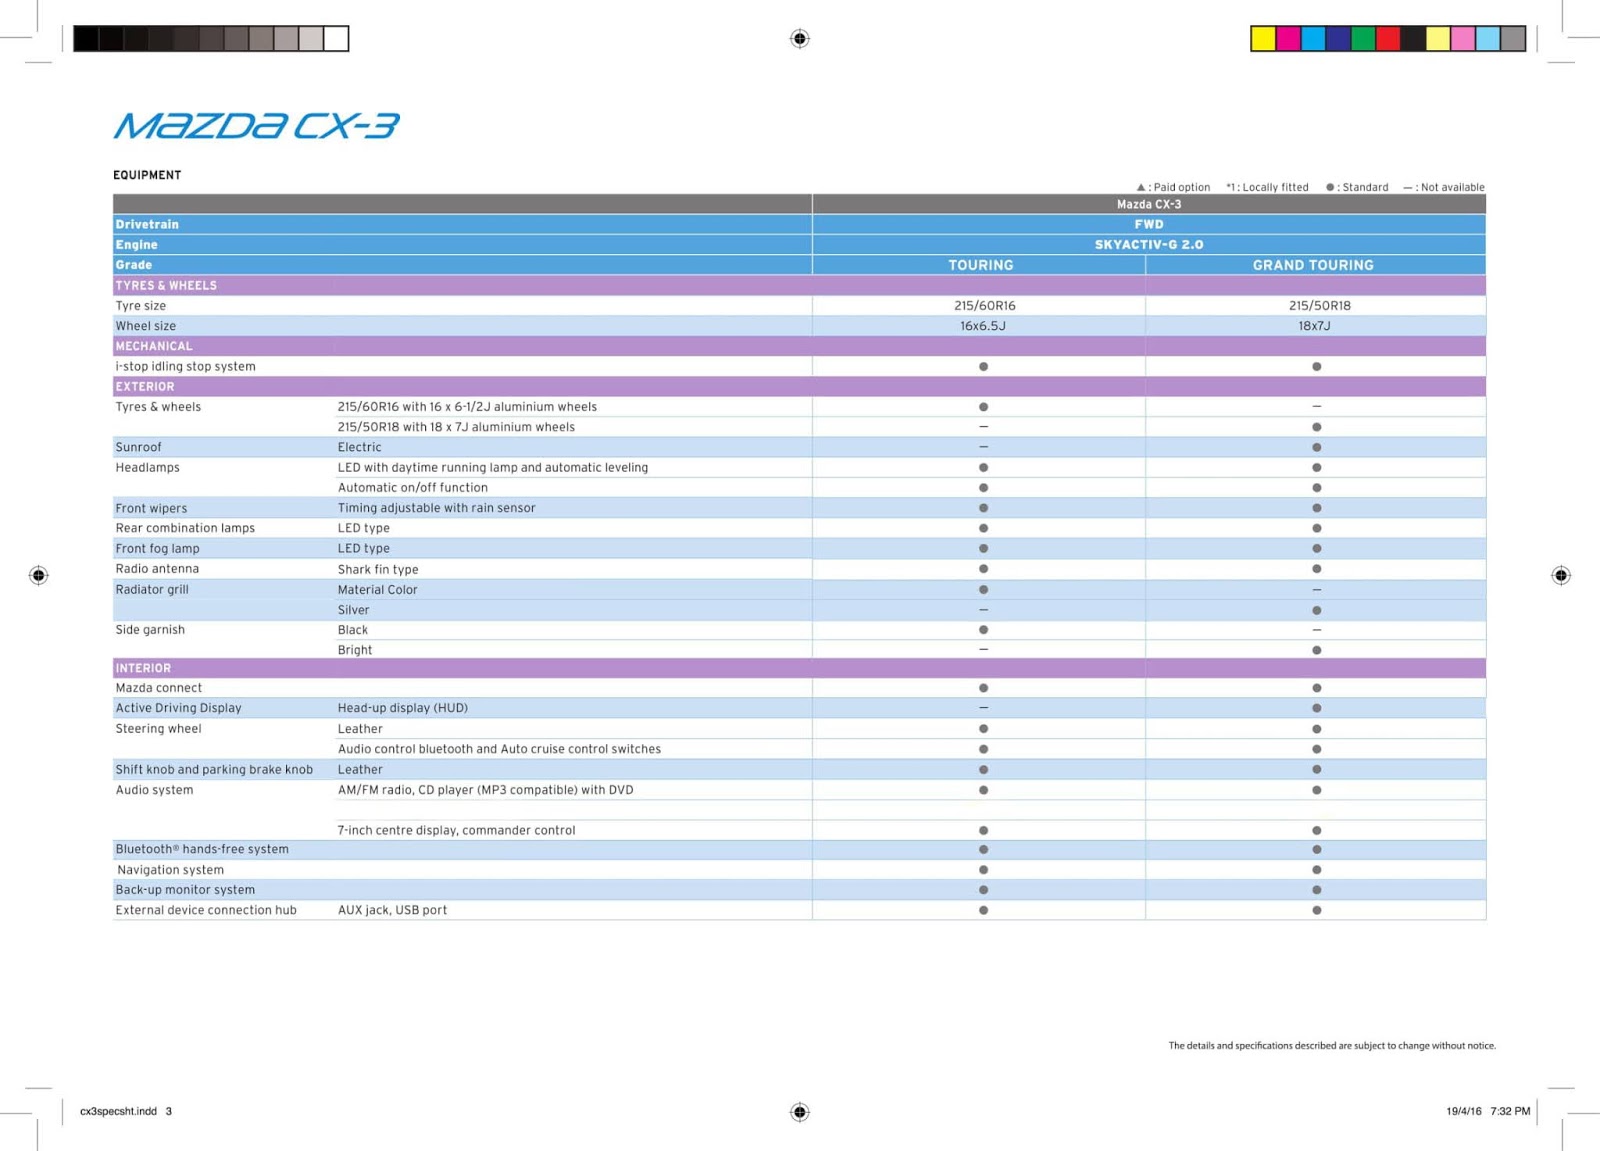This screenshot has height=1151, width=1600.
Task: Click the GRAND TOURING grade column header
Action: pos(1313,265)
